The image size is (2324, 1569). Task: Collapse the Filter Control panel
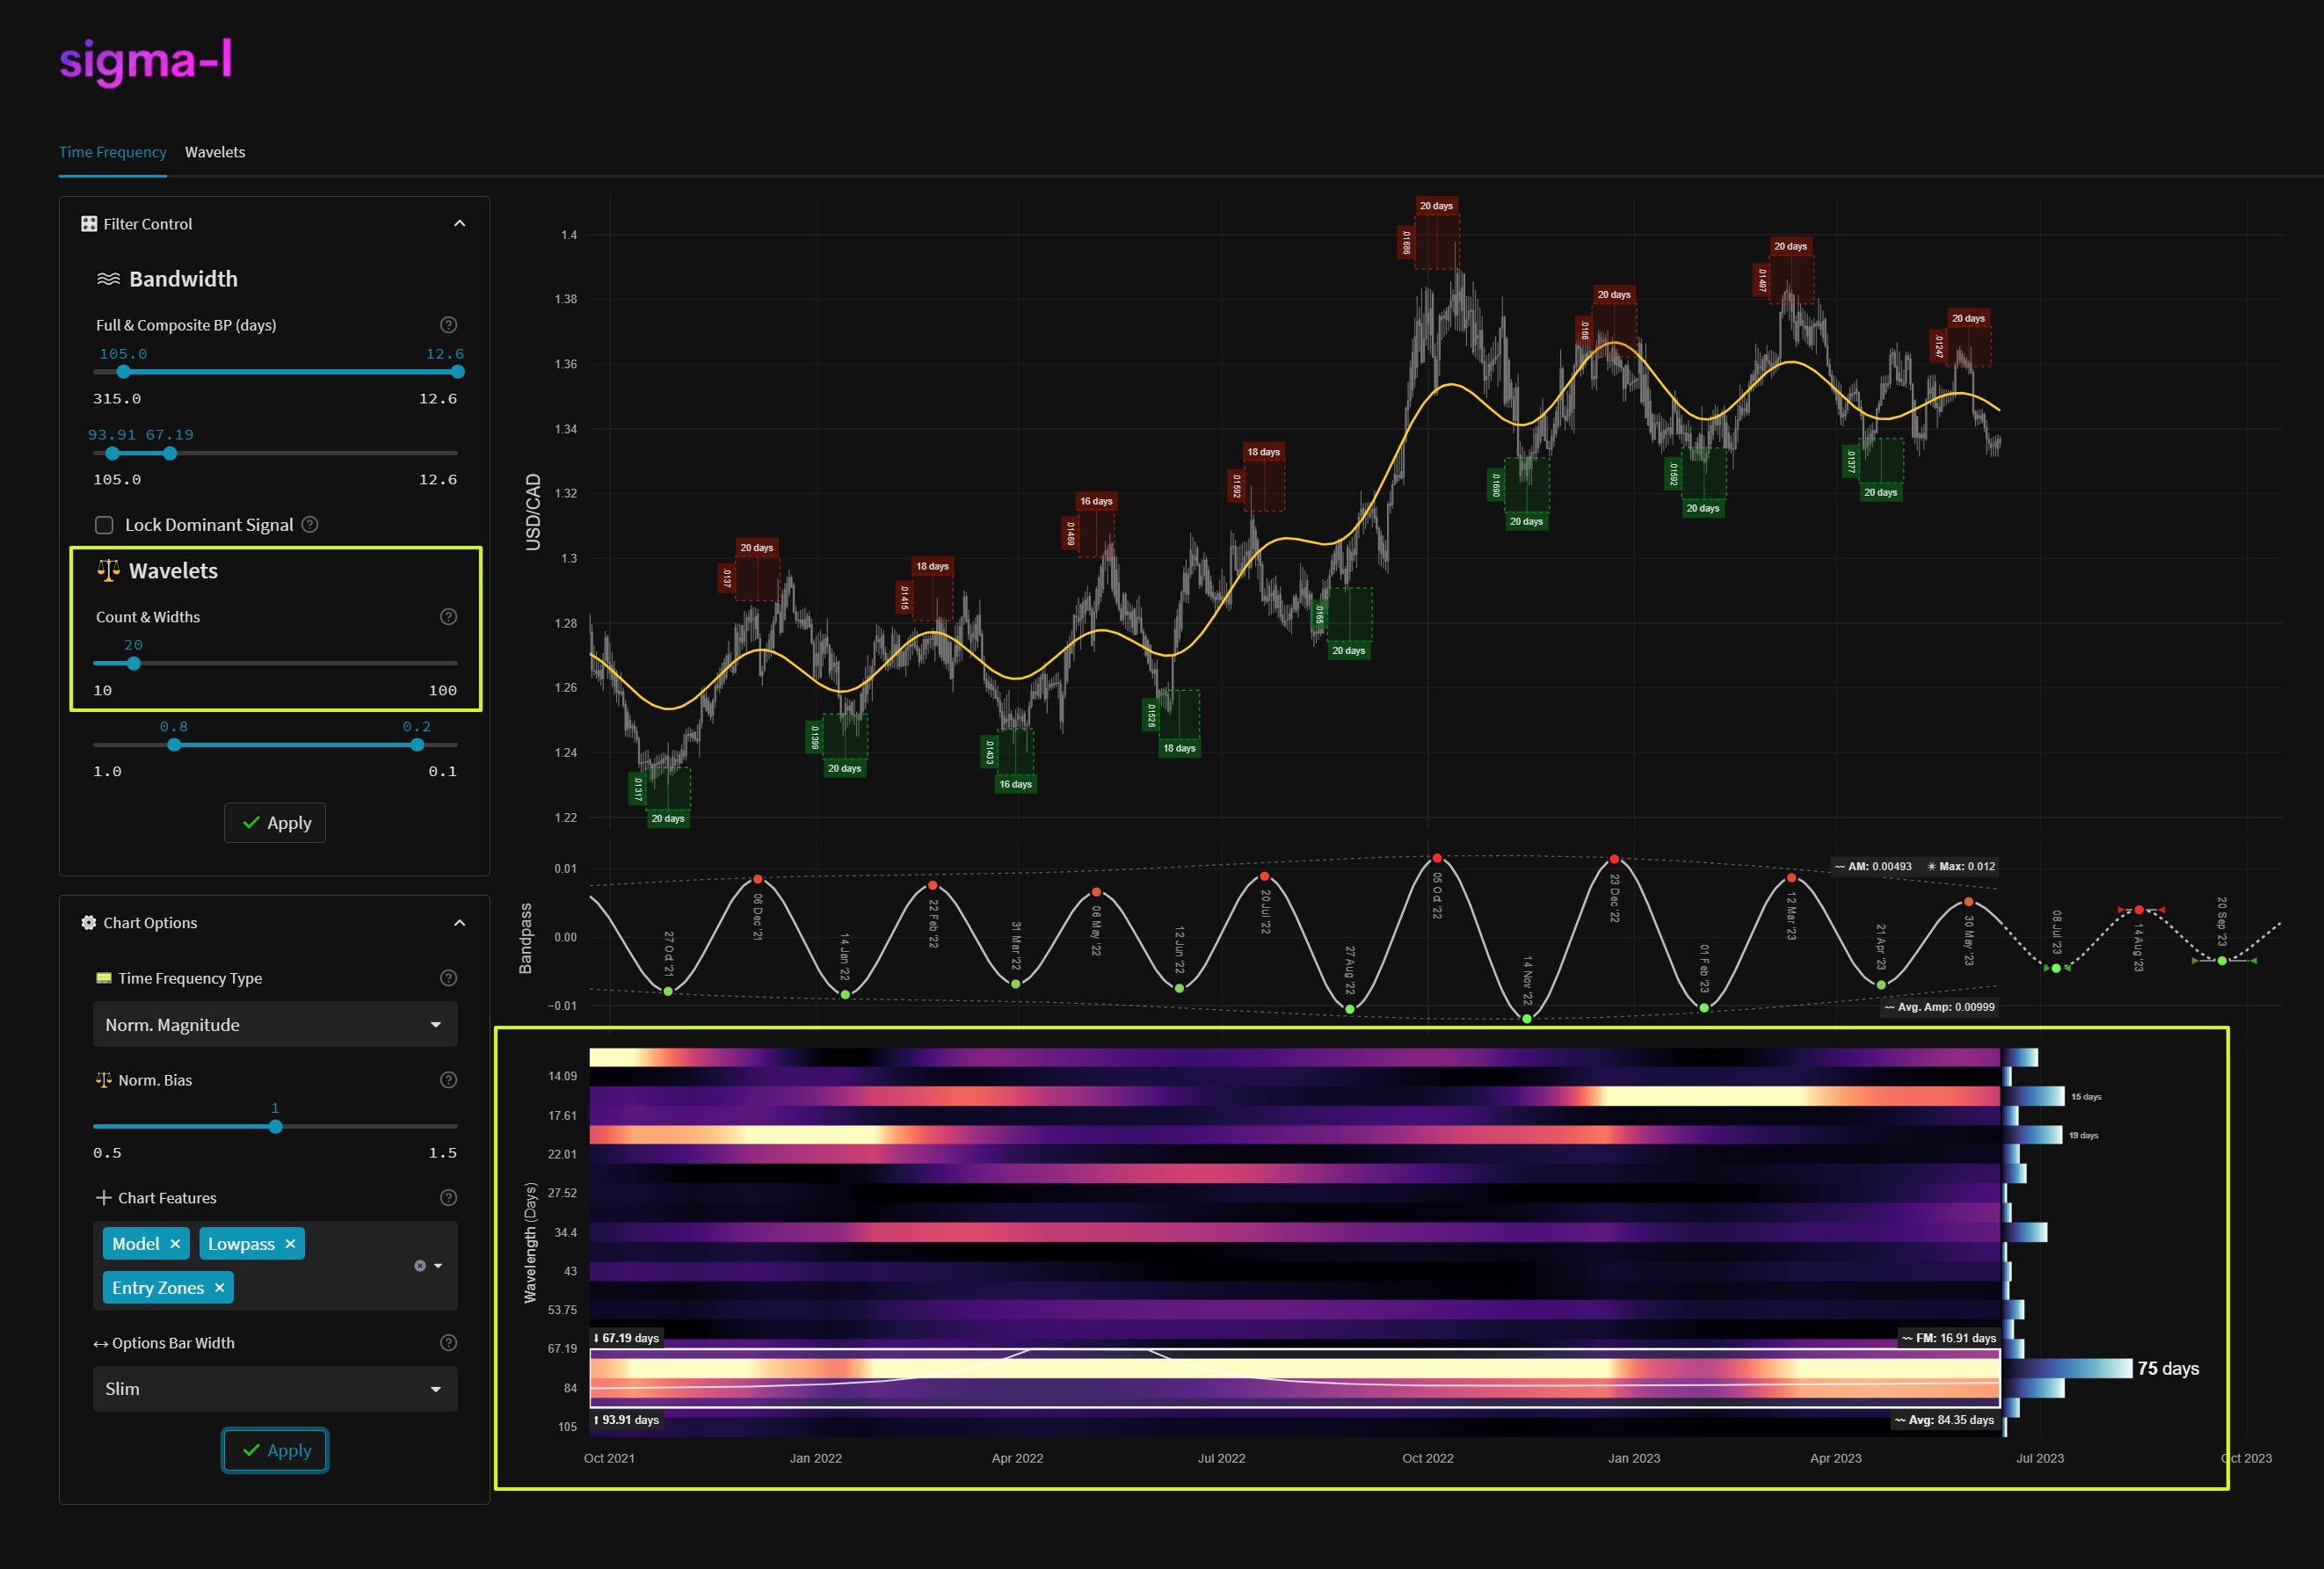(x=460, y=223)
